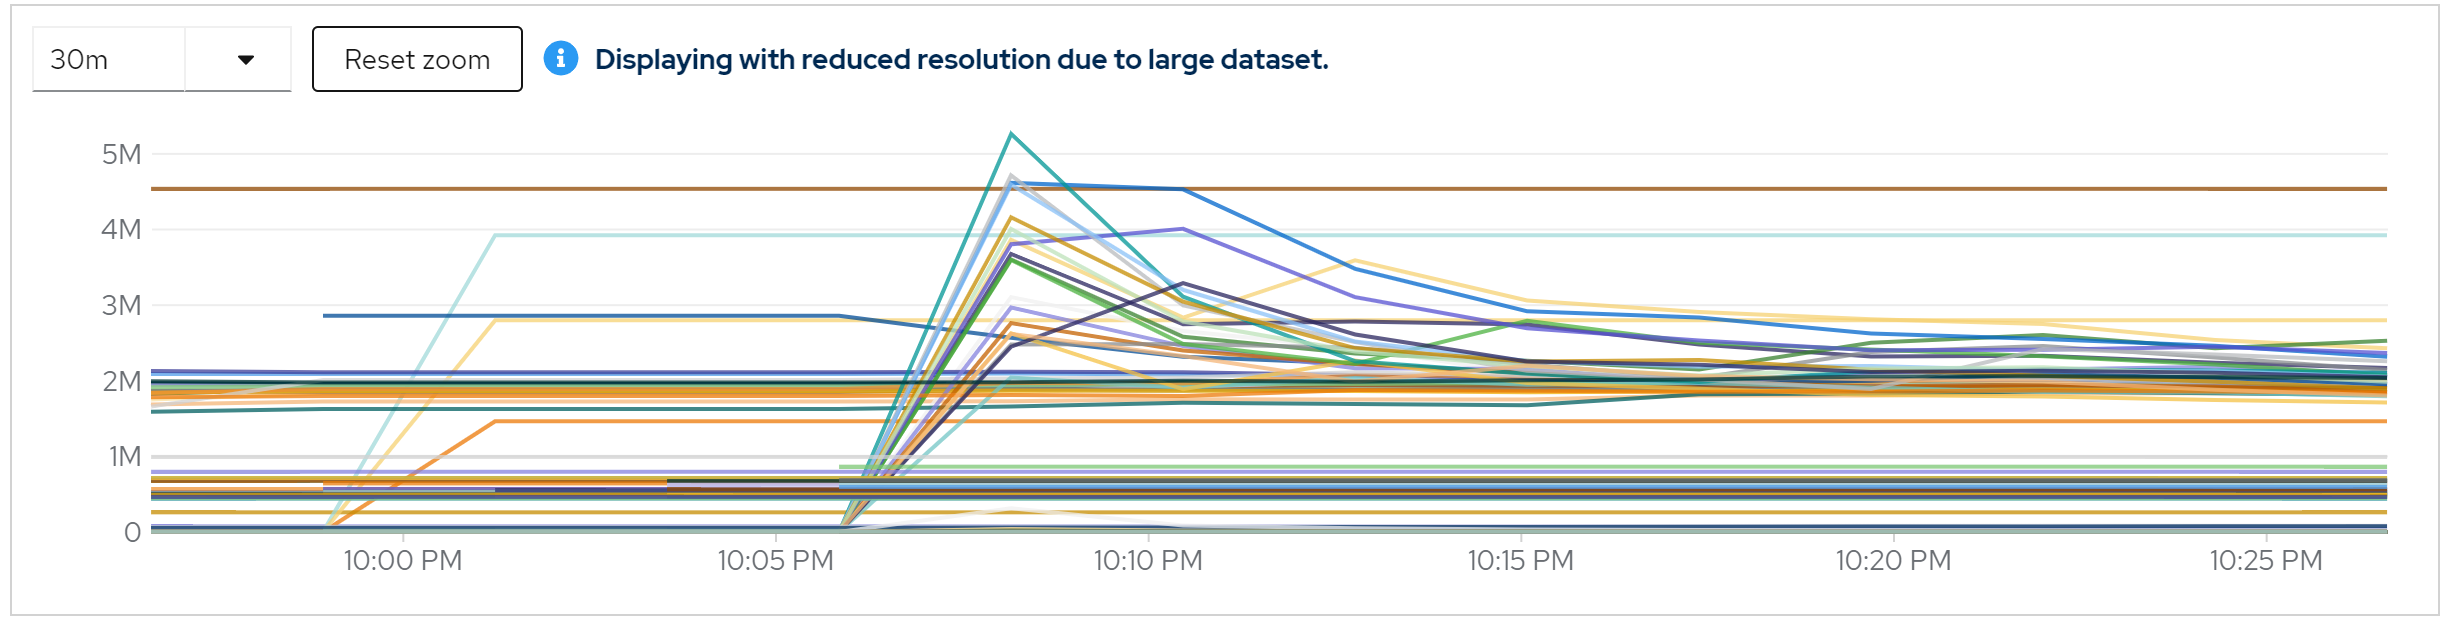This screenshot has width=2447, height=625.
Task: Click the 0 y-axis label
Action: [x=132, y=532]
